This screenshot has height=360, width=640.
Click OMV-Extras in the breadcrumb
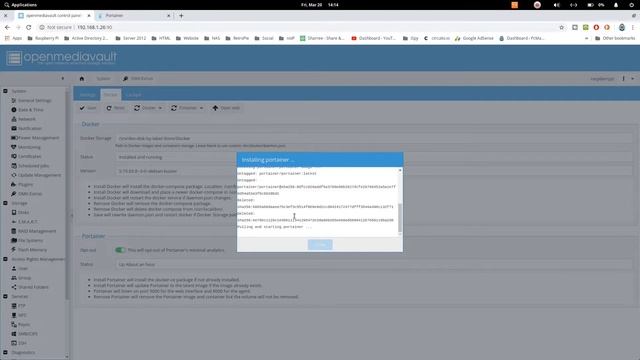(x=138, y=78)
